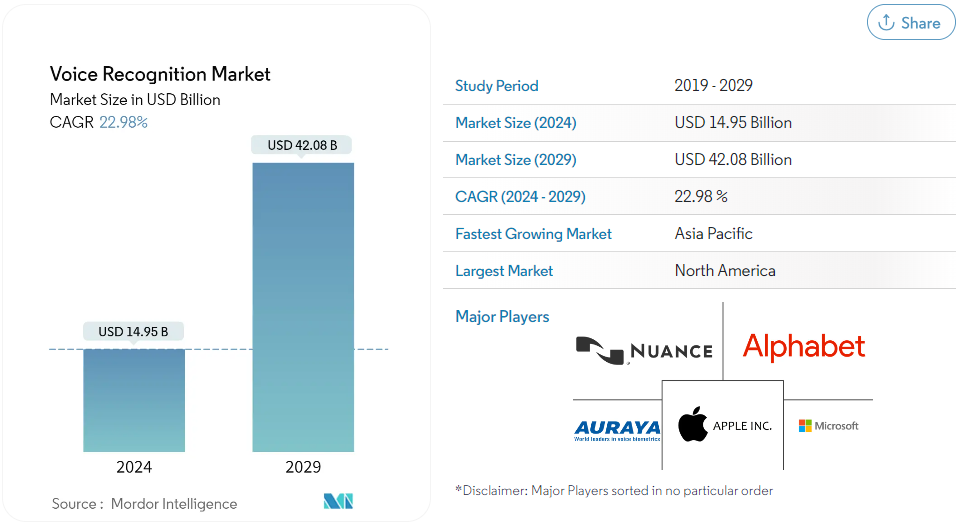This screenshot has width=957, height=531.
Task: Click the Nuance logo
Action: click(x=644, y=349)
